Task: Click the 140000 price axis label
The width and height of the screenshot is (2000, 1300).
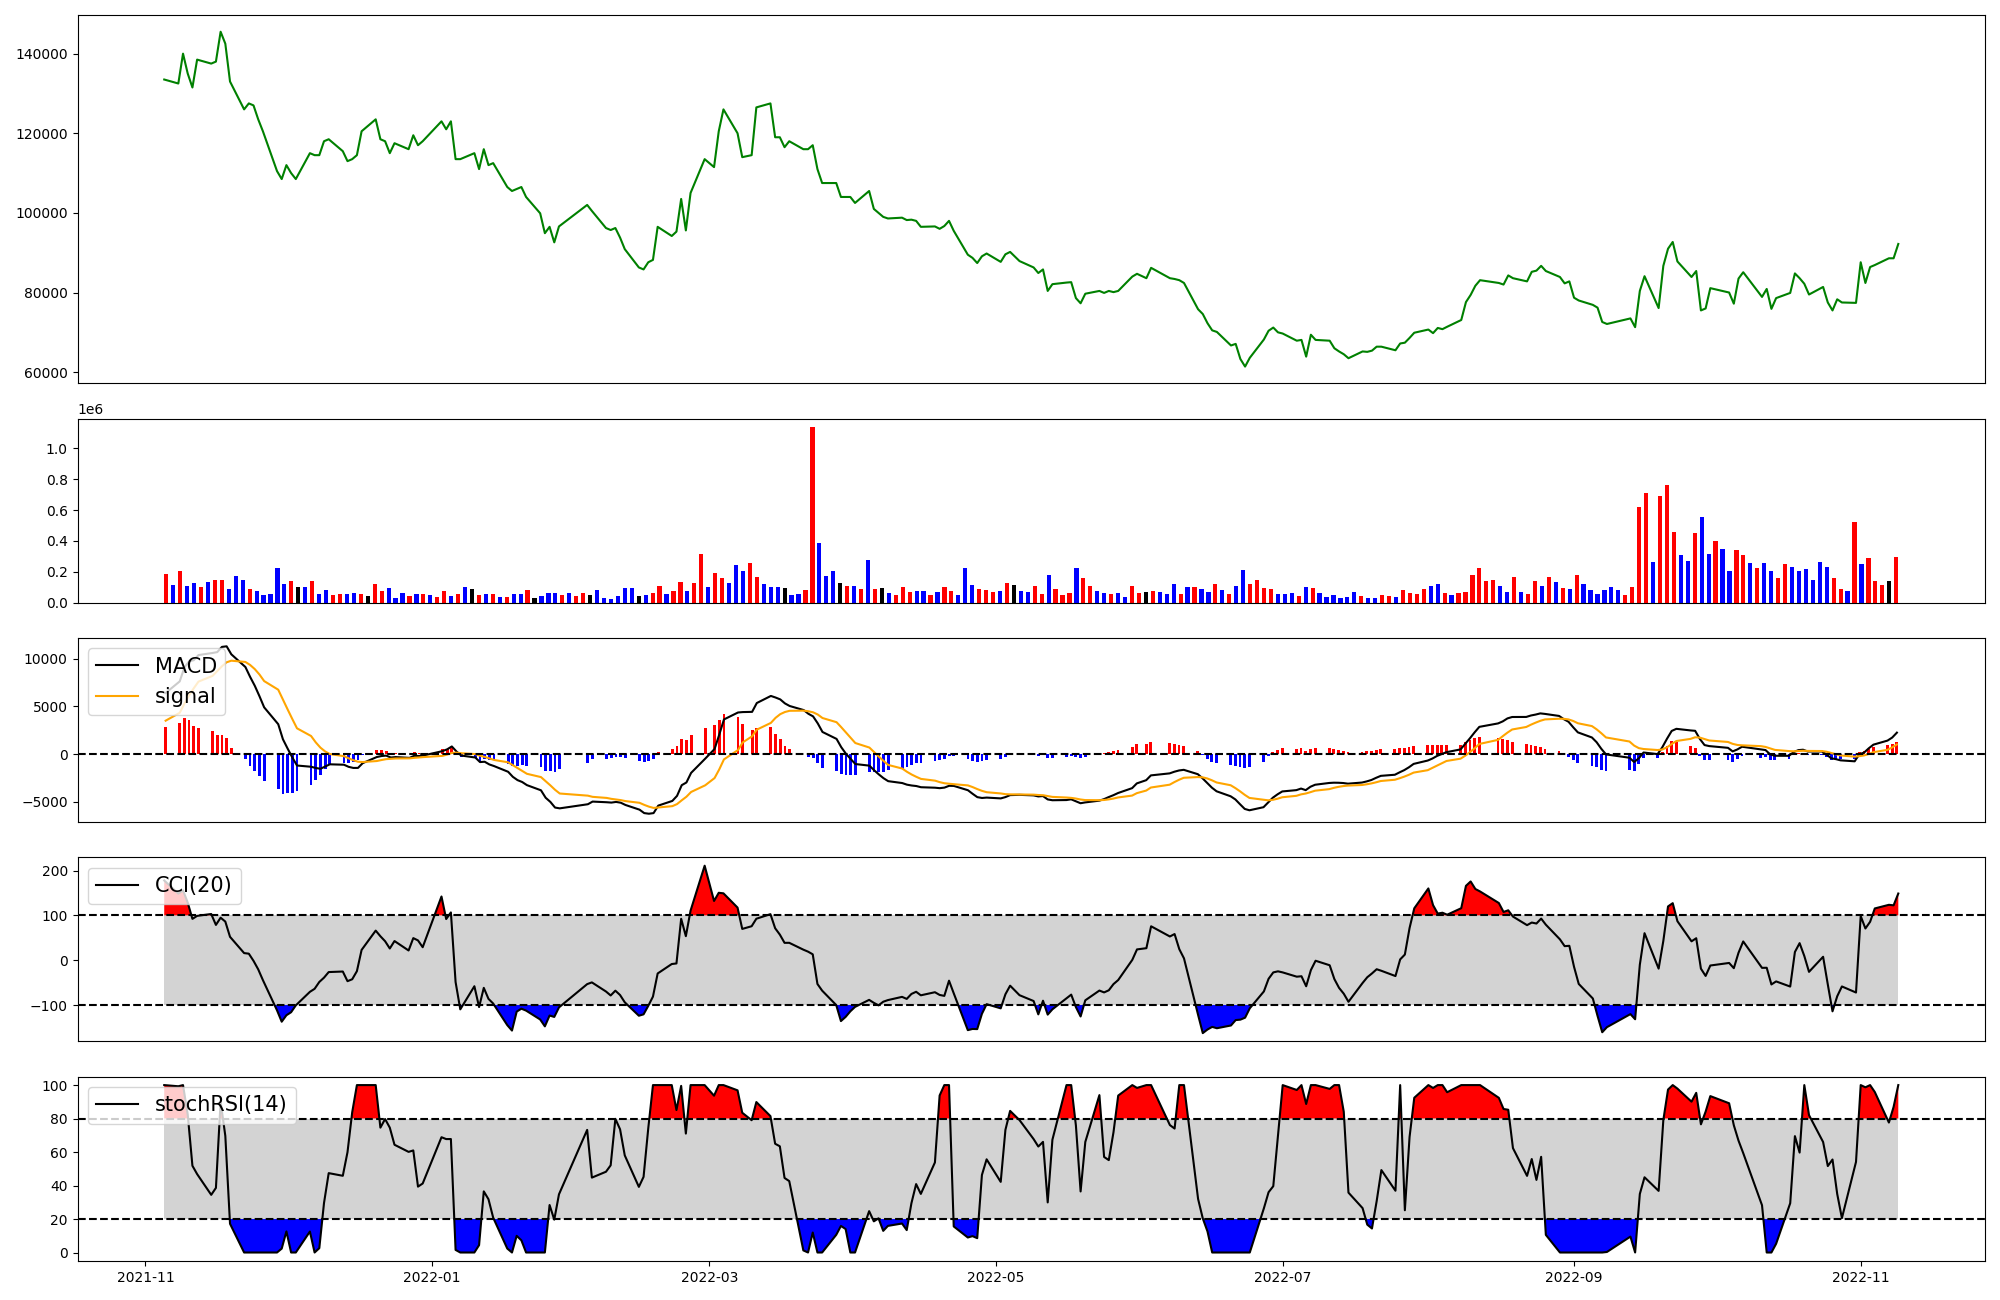Action: click(42, 54)
